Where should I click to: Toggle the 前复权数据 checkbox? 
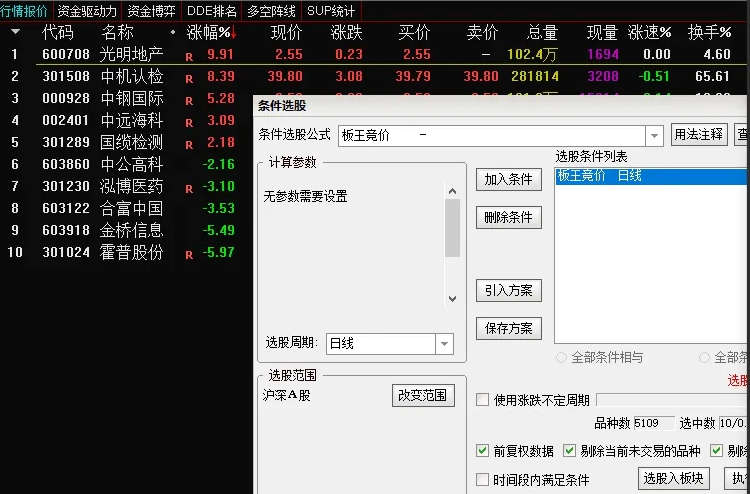(x=483, y=450)
